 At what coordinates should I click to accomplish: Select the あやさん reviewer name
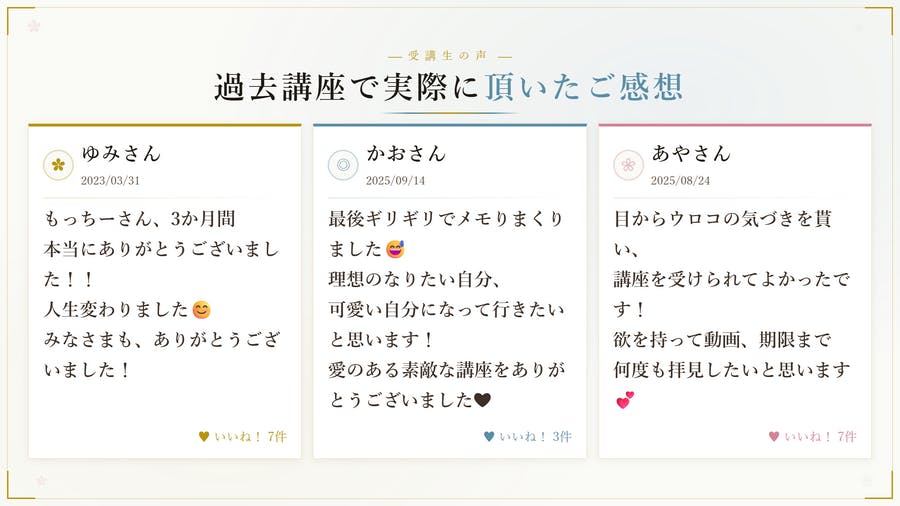tap(691, 153)
